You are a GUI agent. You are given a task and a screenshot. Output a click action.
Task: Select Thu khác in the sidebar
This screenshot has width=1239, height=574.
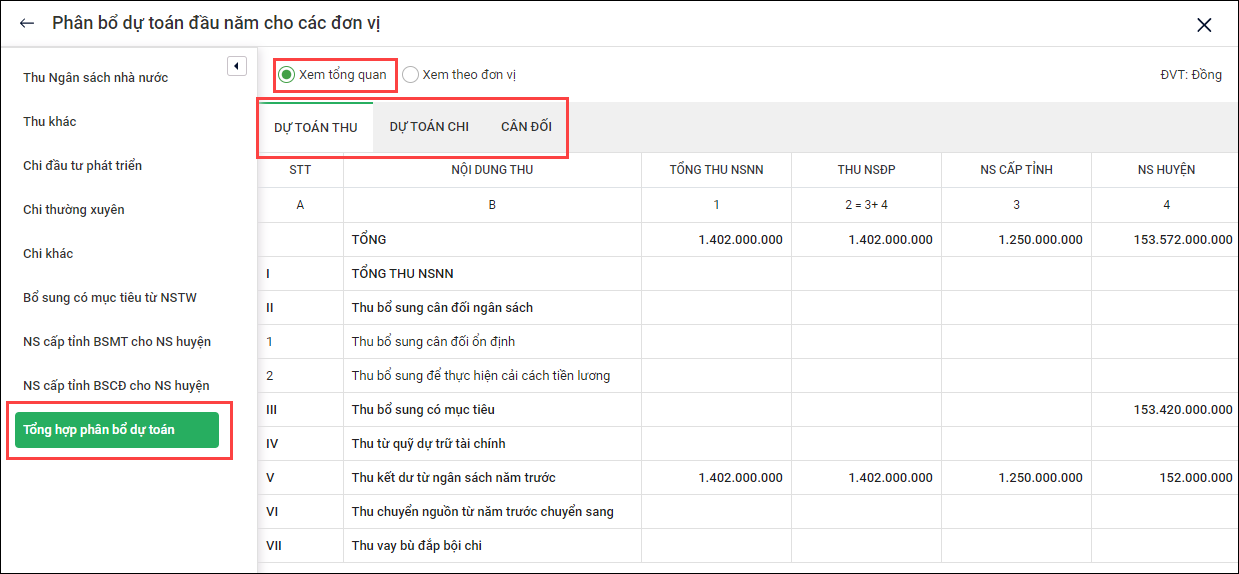coord(50,122)
